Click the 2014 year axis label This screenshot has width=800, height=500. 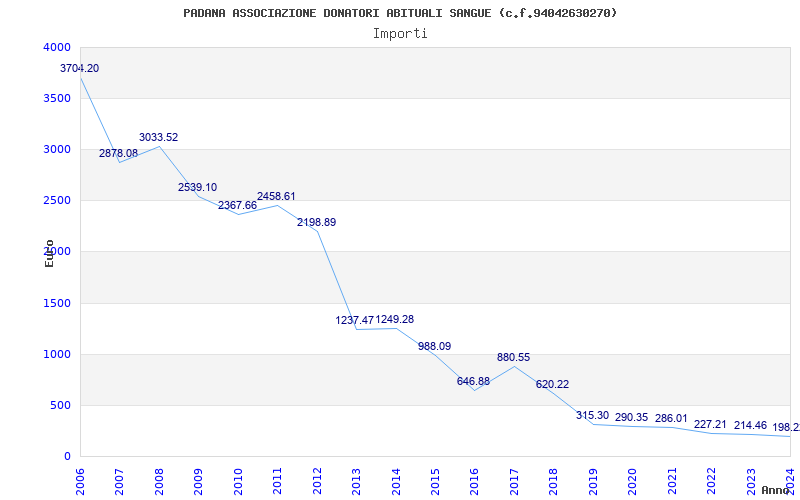(395, 482)
